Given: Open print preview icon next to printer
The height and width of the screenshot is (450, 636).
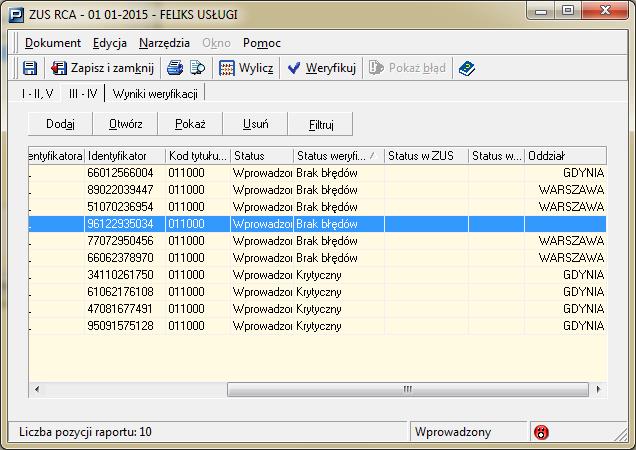Looking at the screenshot, I should coord(197,68).
